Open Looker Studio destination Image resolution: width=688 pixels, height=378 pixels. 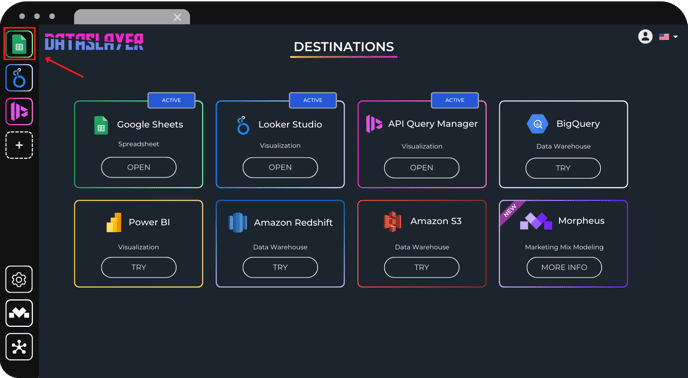[x=280, y=168]
